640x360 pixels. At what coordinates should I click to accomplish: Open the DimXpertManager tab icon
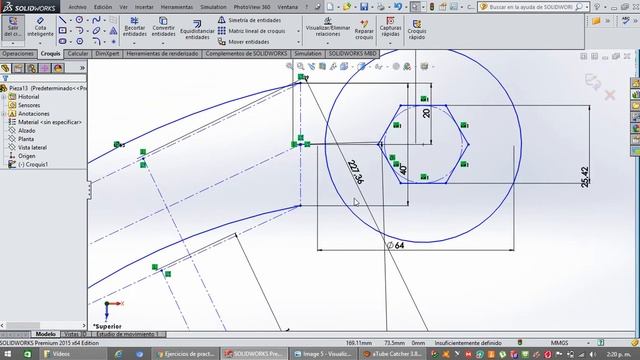[x=45, y=68]
